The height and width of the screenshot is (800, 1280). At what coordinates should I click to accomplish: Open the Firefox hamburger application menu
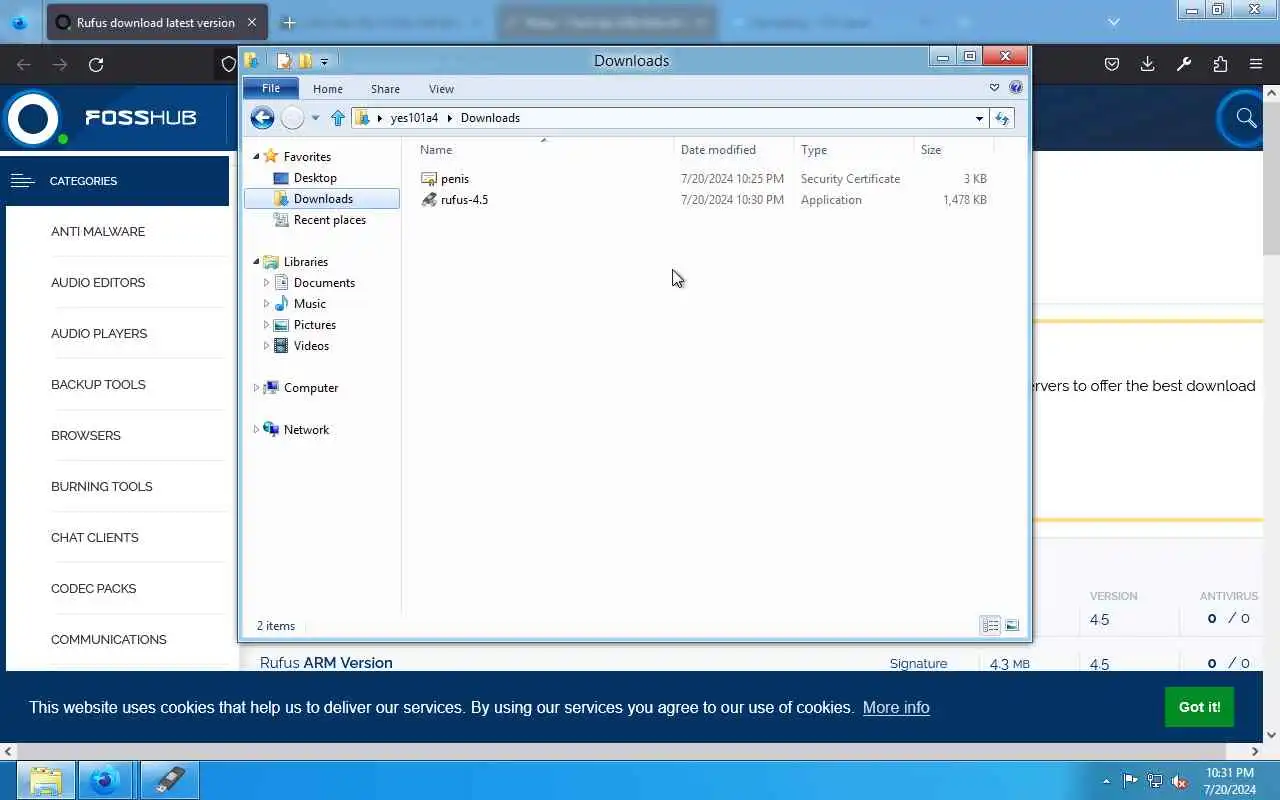(x=1256, y=64)
